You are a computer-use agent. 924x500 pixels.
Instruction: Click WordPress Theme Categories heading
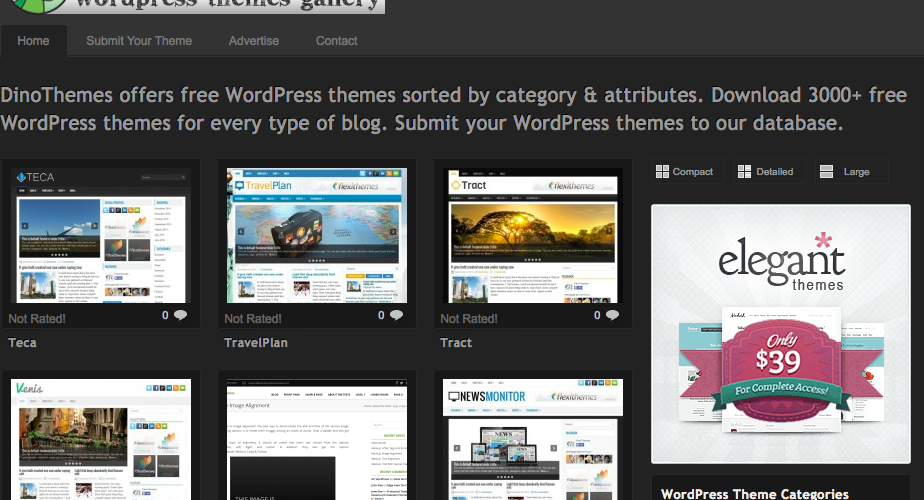coord(755,494)
